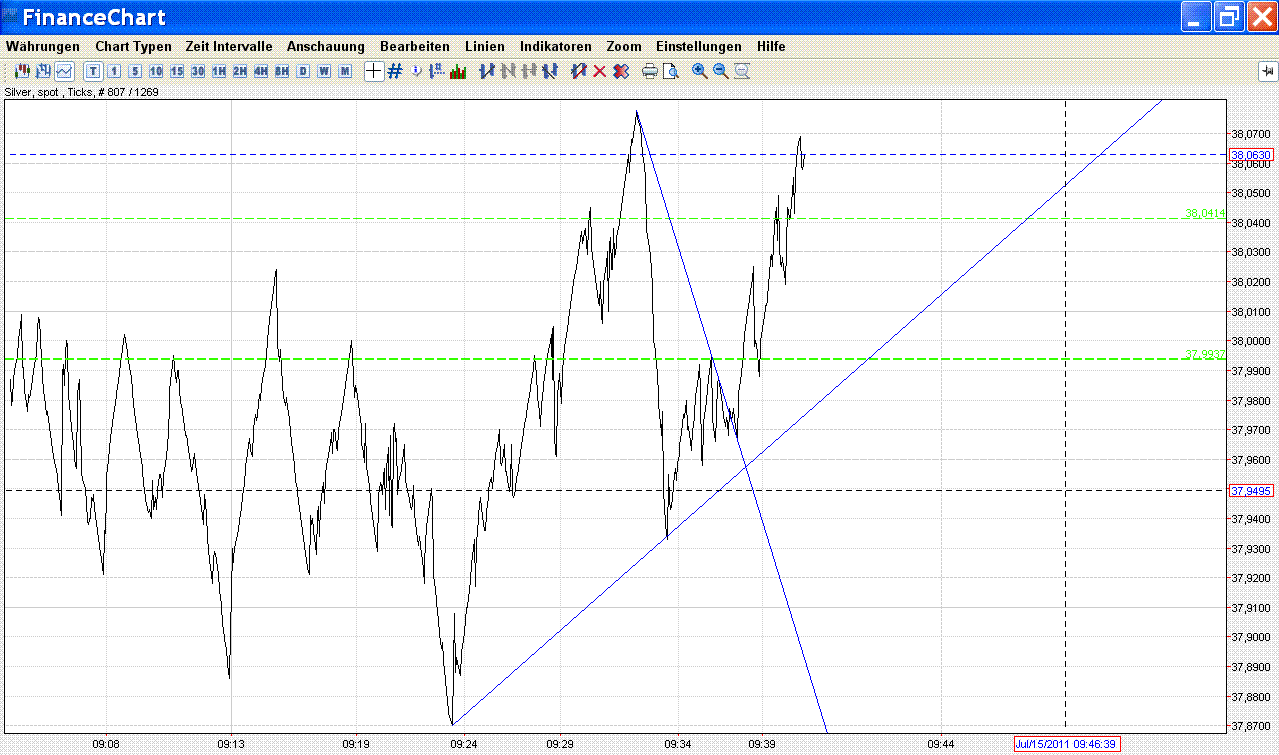The height and width of the screenshot is (755, 1279).
Task: Select the bar chart type icon
Action: tap(43, 71)
